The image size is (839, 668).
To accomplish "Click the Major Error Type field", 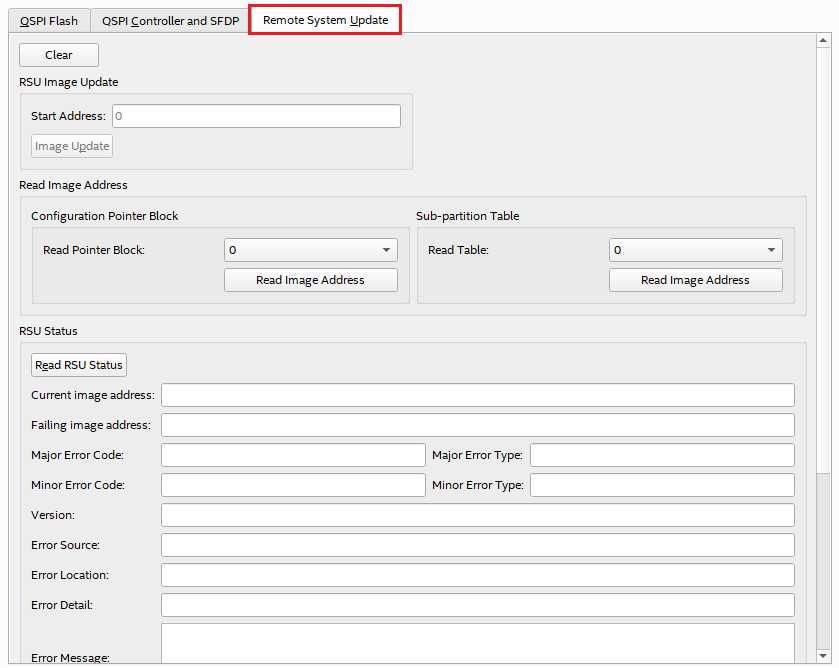I will point(662,455).
